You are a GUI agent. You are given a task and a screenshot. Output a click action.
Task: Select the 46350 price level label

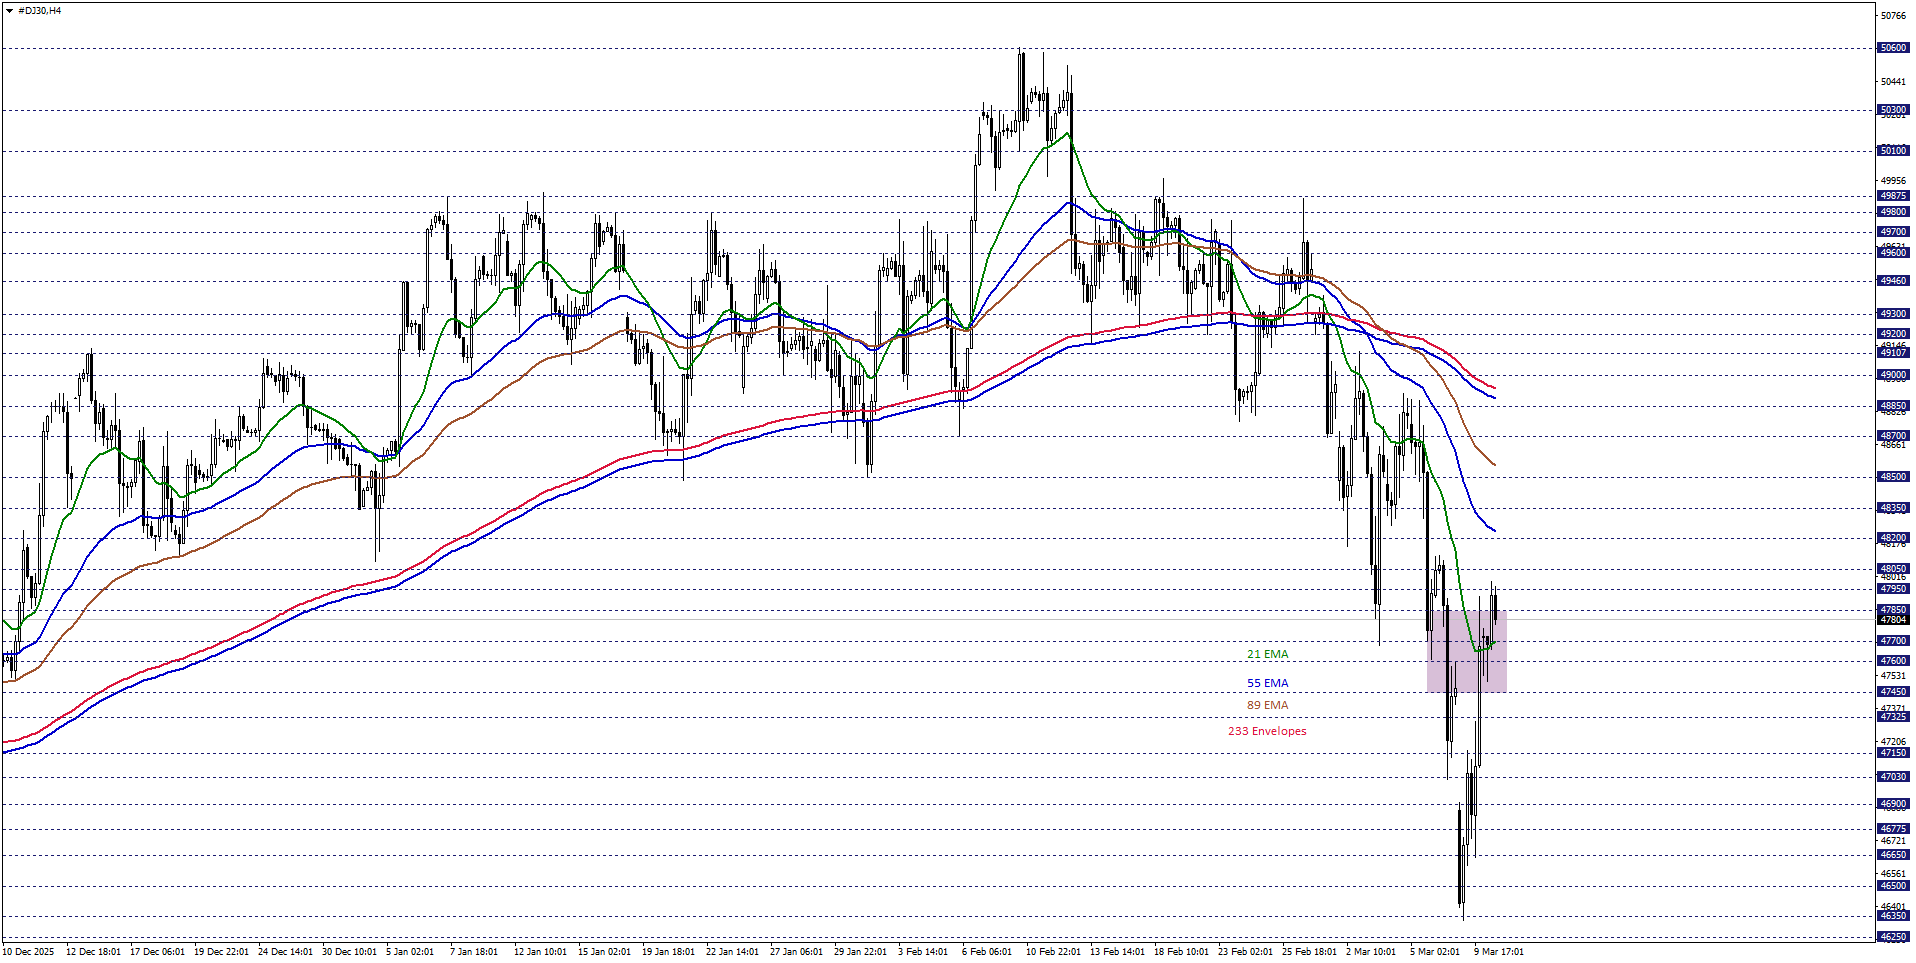[1893, 916]
